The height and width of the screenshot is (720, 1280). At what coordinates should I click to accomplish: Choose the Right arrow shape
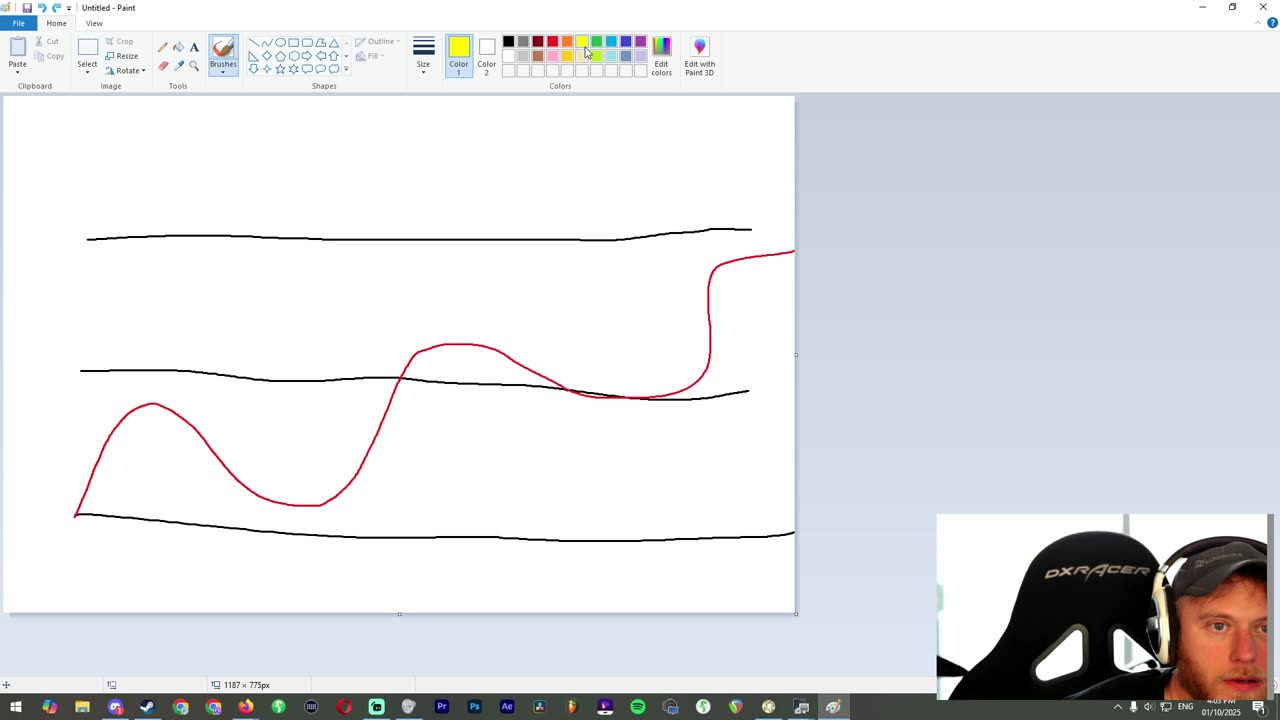(307, 56)
